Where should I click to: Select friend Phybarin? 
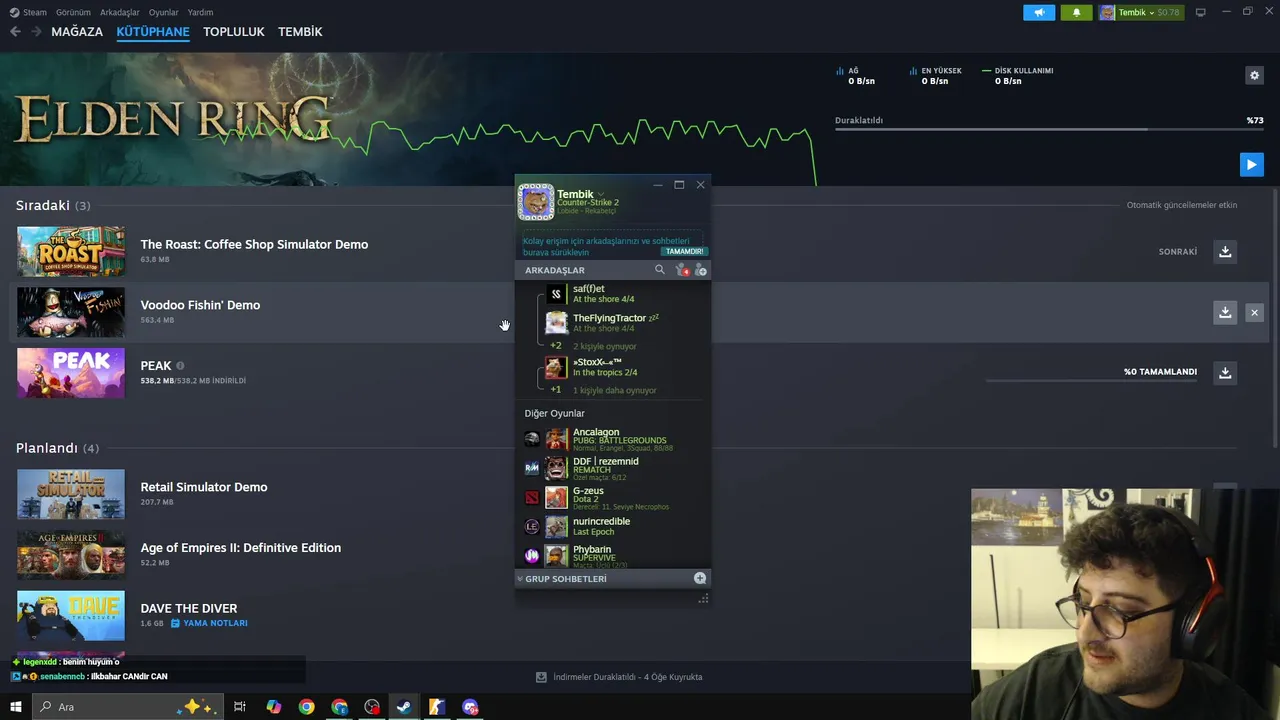[613, 555]
